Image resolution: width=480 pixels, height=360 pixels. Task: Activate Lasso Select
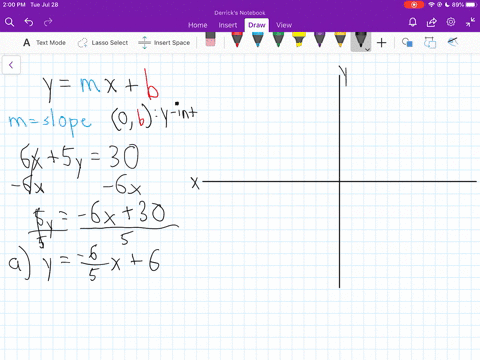(103, 43)
